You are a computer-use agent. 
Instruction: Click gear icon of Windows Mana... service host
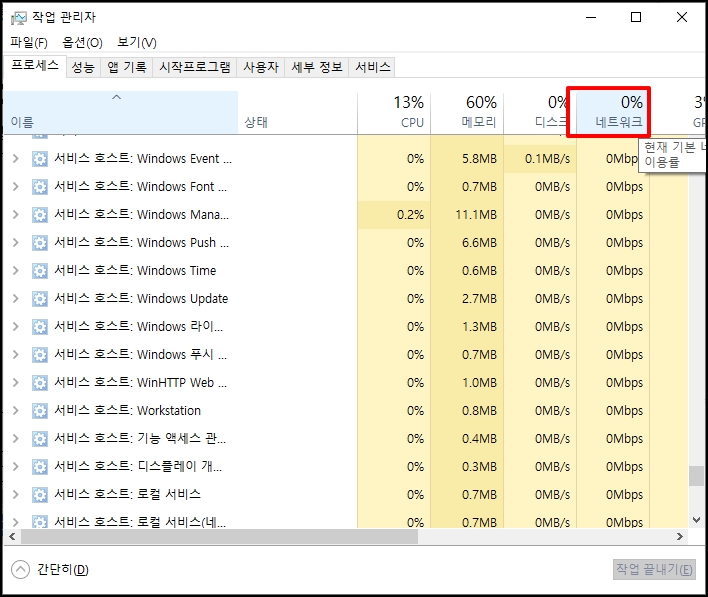pyautogui.click(x=40, y=215)
